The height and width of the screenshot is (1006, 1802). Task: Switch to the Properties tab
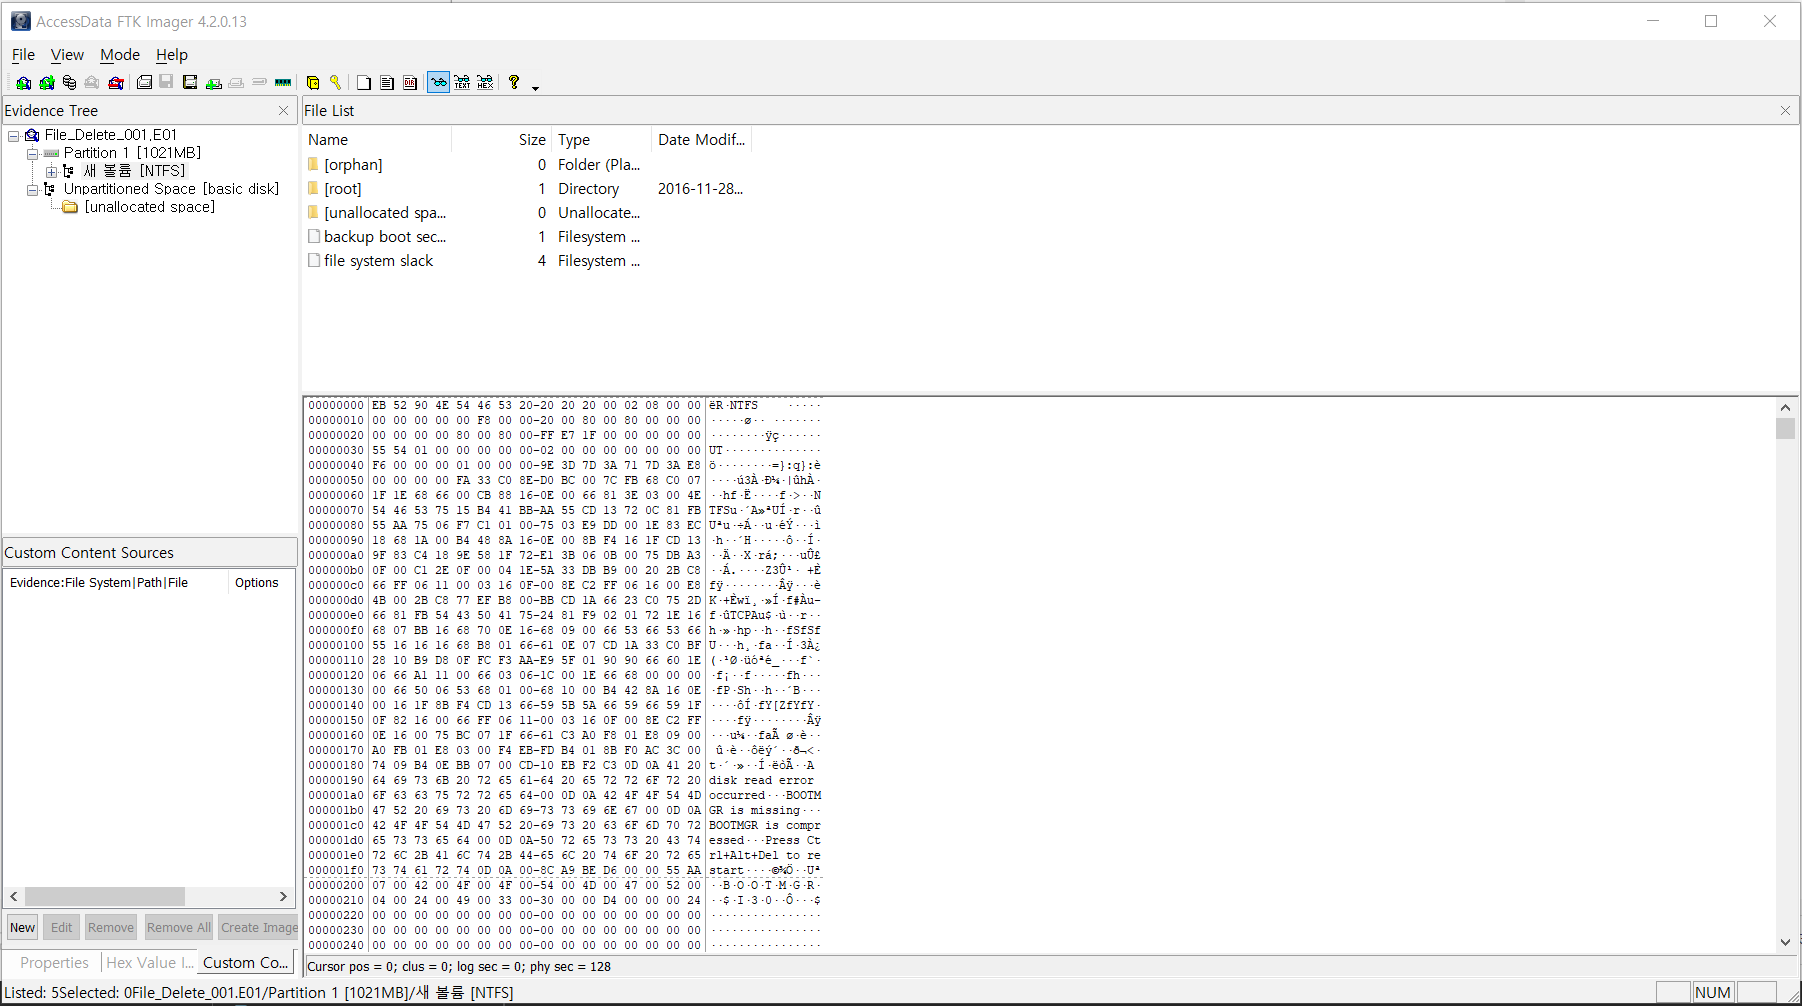[54, 963]
